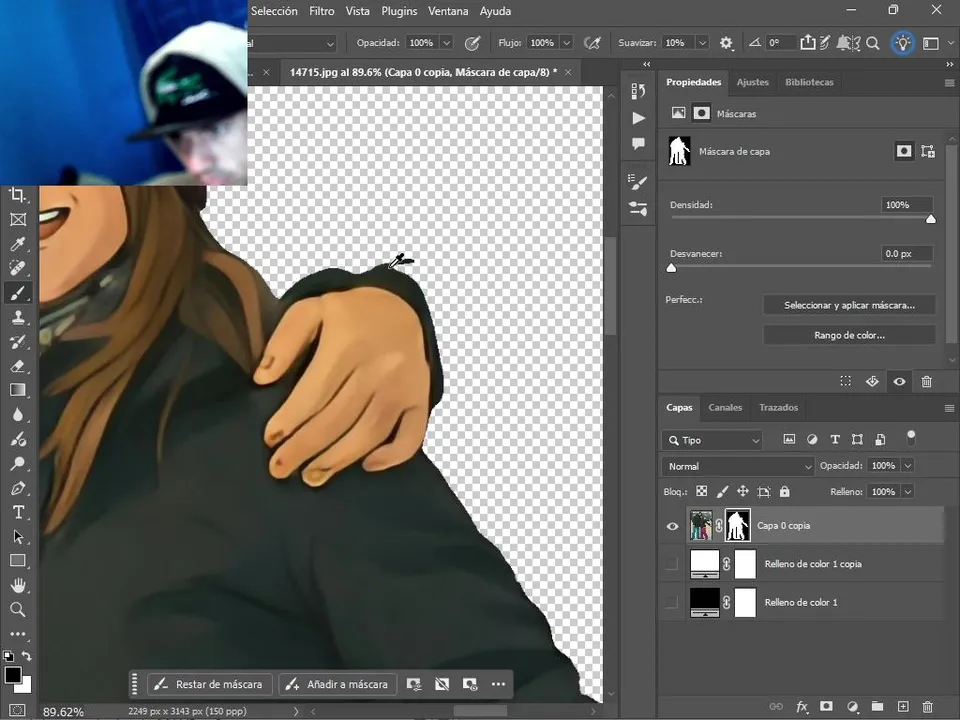The height and width of the screenshot is (720, 960).
Task: Switch to the Ajustes tab
Action: pyautogui.click(x=752, y=82)
